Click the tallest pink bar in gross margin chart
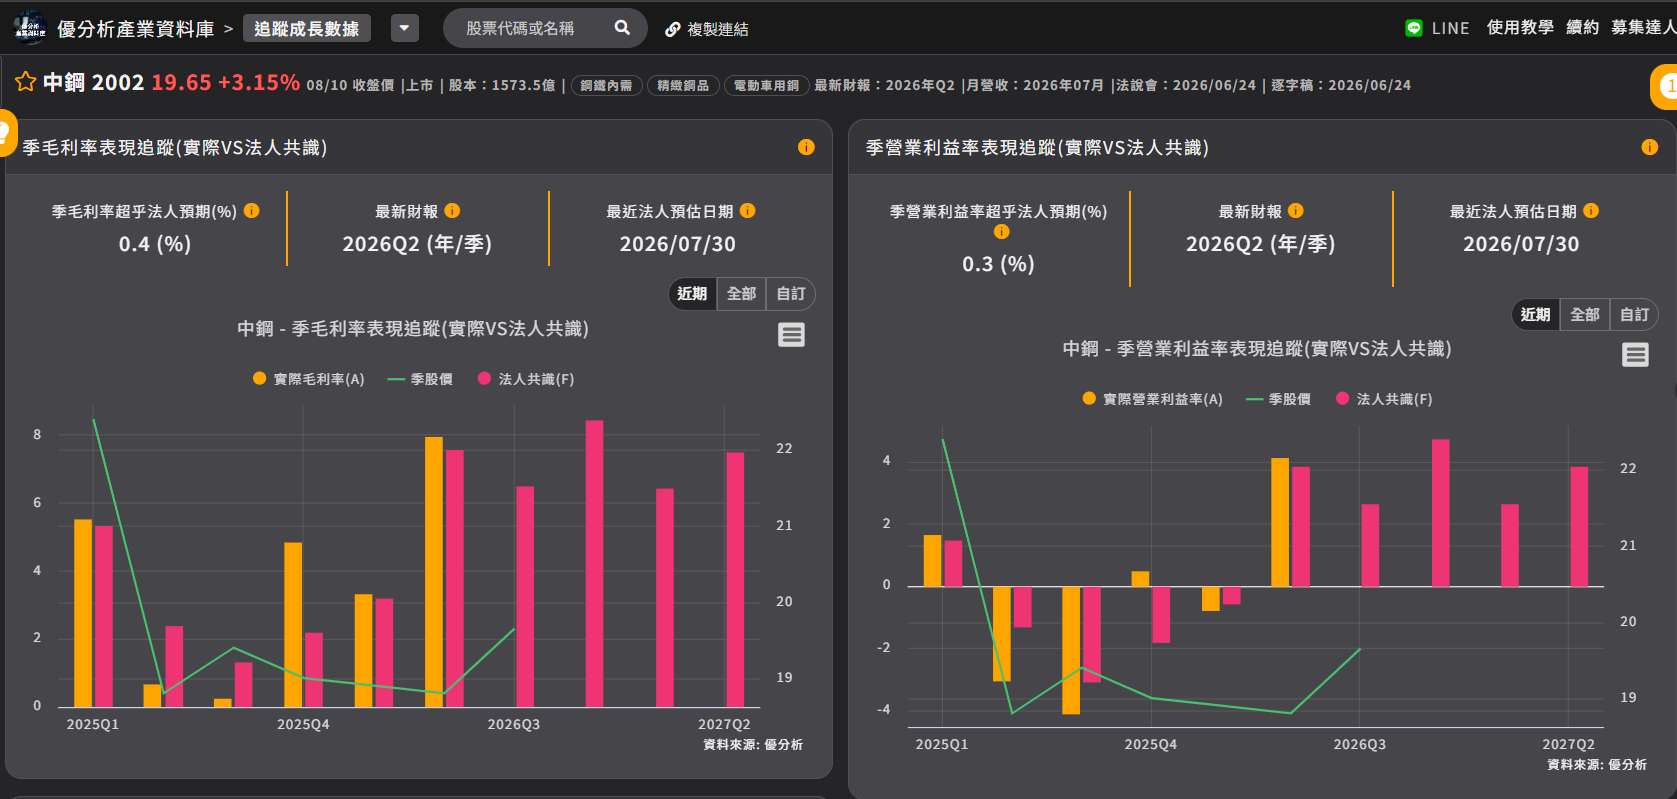 pos(594,563)
